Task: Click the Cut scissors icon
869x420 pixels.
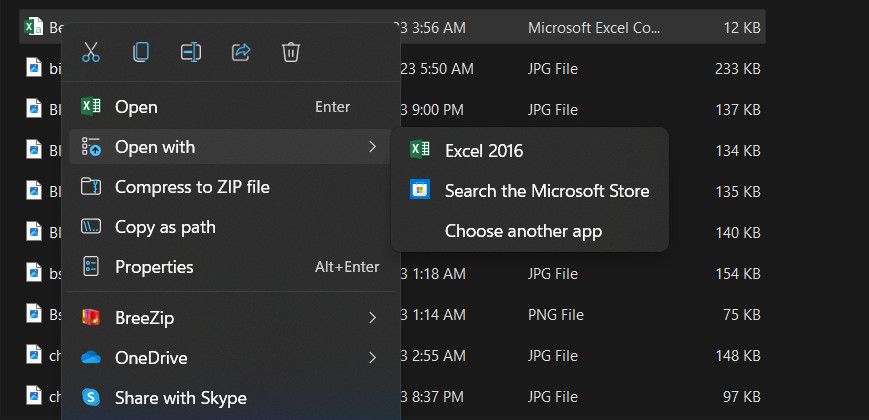Action: [x=90, y=52]
